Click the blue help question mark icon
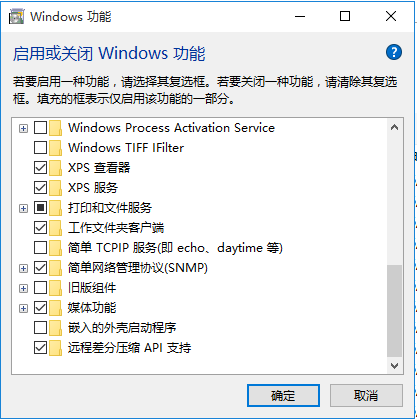Image resolution: width=417 pixels, height=419 pixels. [x=394, y=52]
